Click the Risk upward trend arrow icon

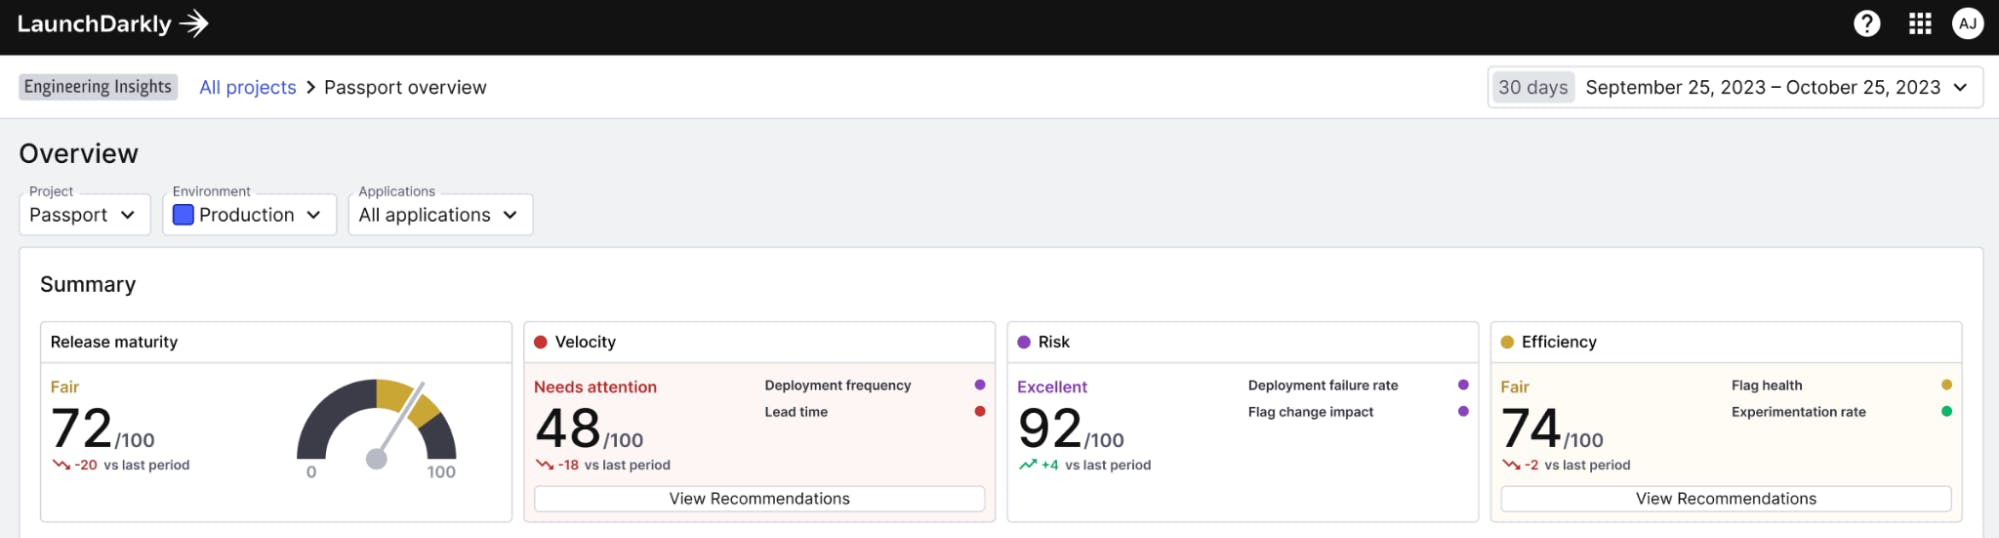click(1027, 464)
